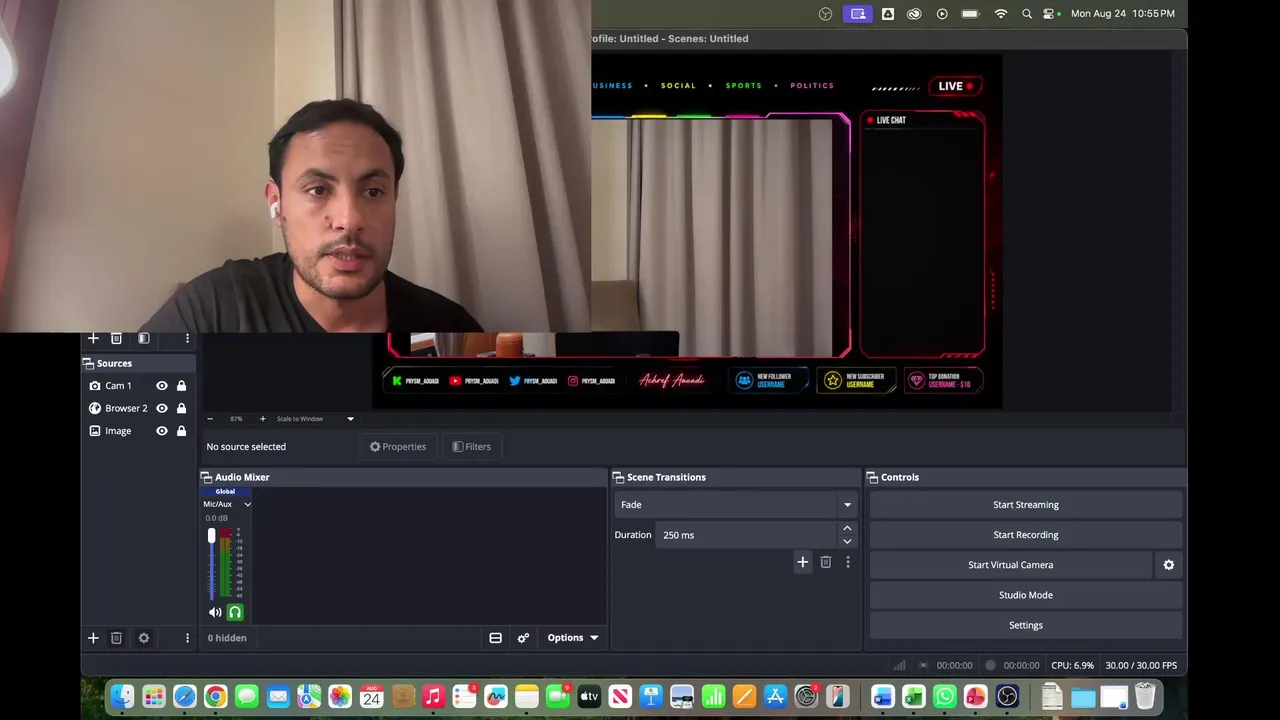Add a source with the bottom plus icon
The width and height of the screenshot is (1280, 720).
[93, 638]
